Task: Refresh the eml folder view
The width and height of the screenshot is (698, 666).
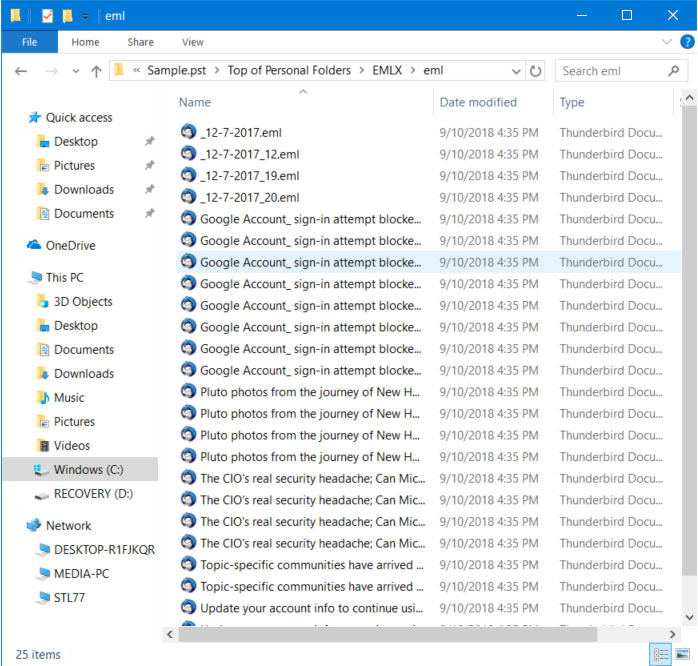Action: (535, 71)
